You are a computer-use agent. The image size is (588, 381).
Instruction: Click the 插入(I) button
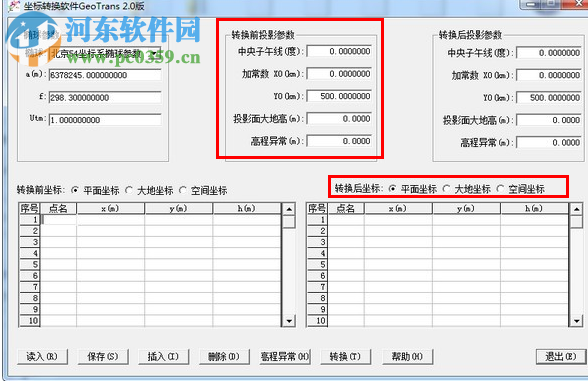pos(163,357)
